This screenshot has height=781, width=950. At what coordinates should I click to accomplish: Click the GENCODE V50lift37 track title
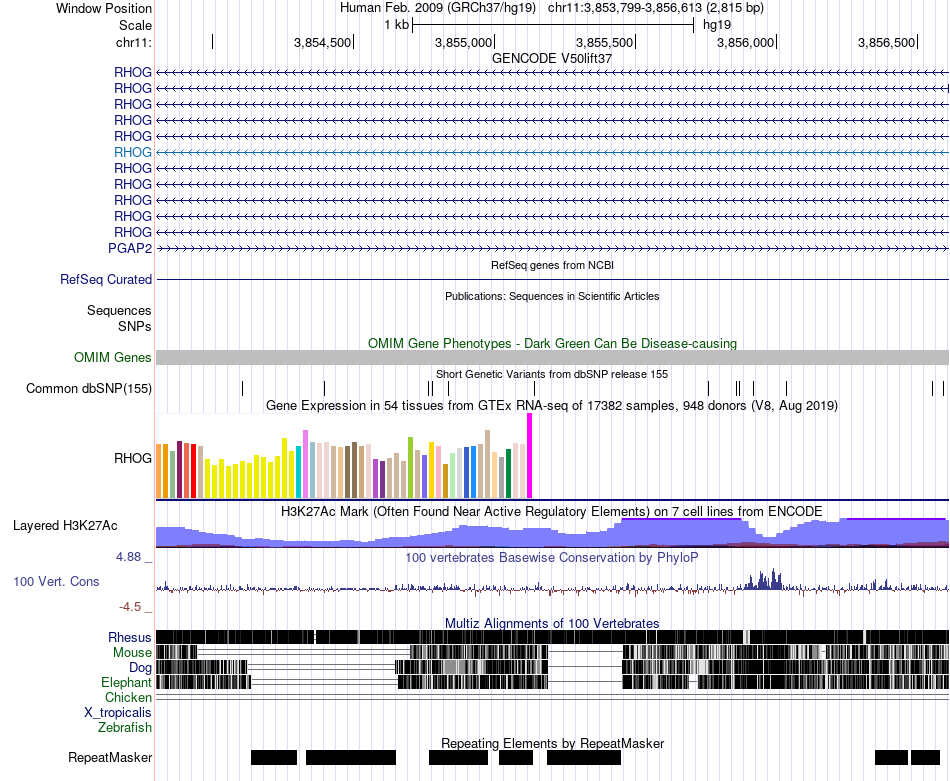pos(551,58)
